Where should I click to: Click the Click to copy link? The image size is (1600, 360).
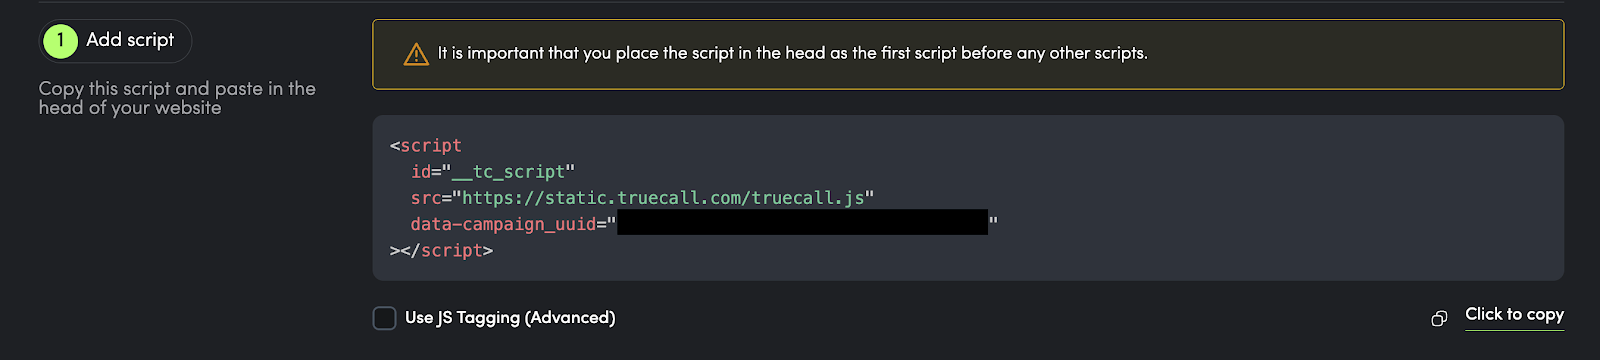coord(1514,314)
